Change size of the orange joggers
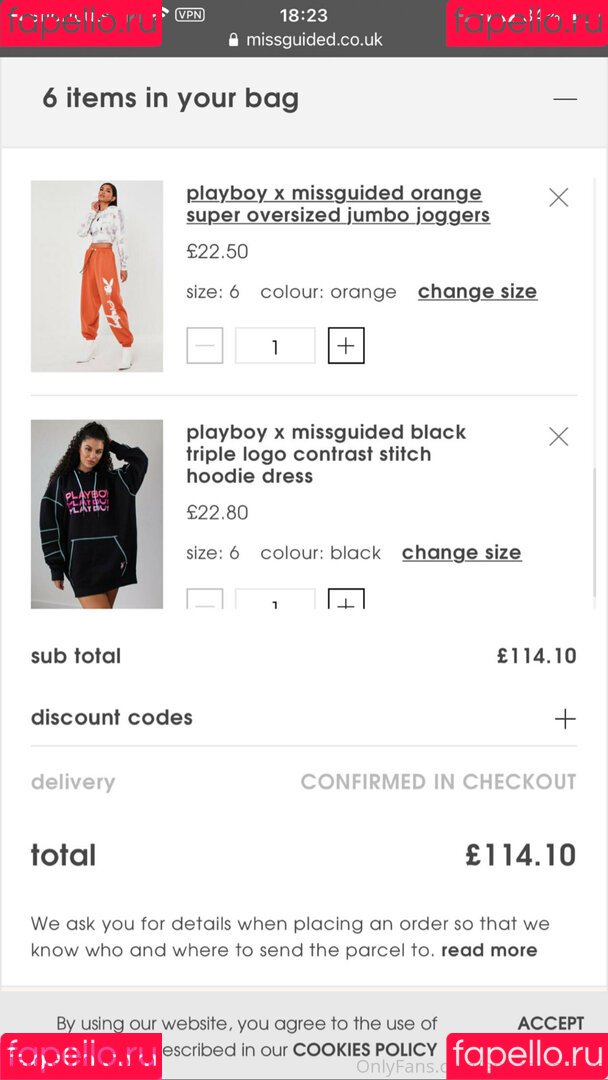The width and height of the screenshot is (608, 1080). tap(477, 291)
